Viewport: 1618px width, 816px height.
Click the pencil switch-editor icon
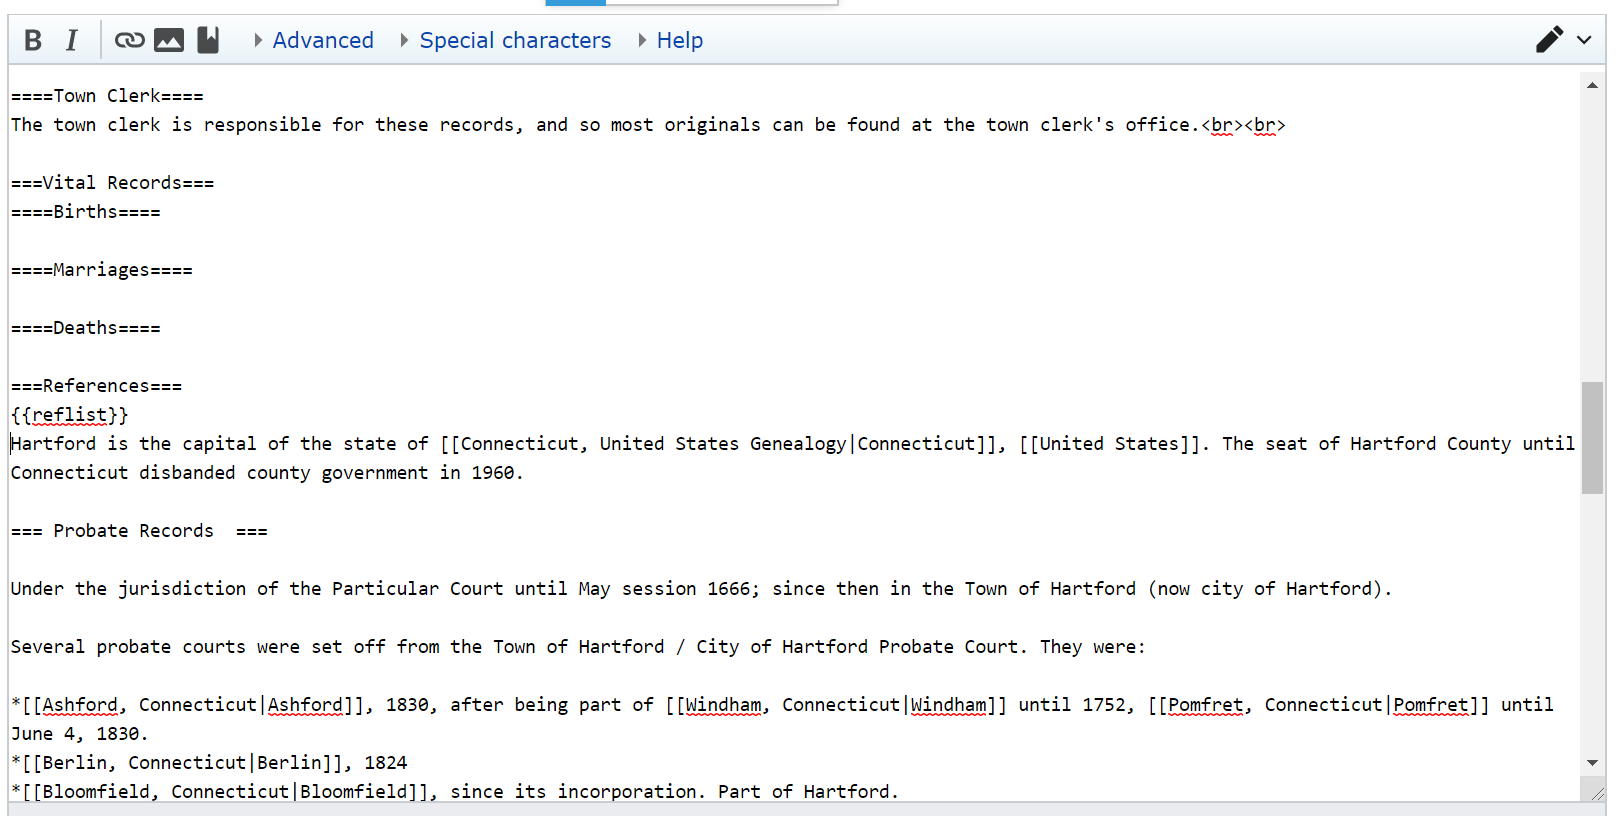pos(1548,40)
